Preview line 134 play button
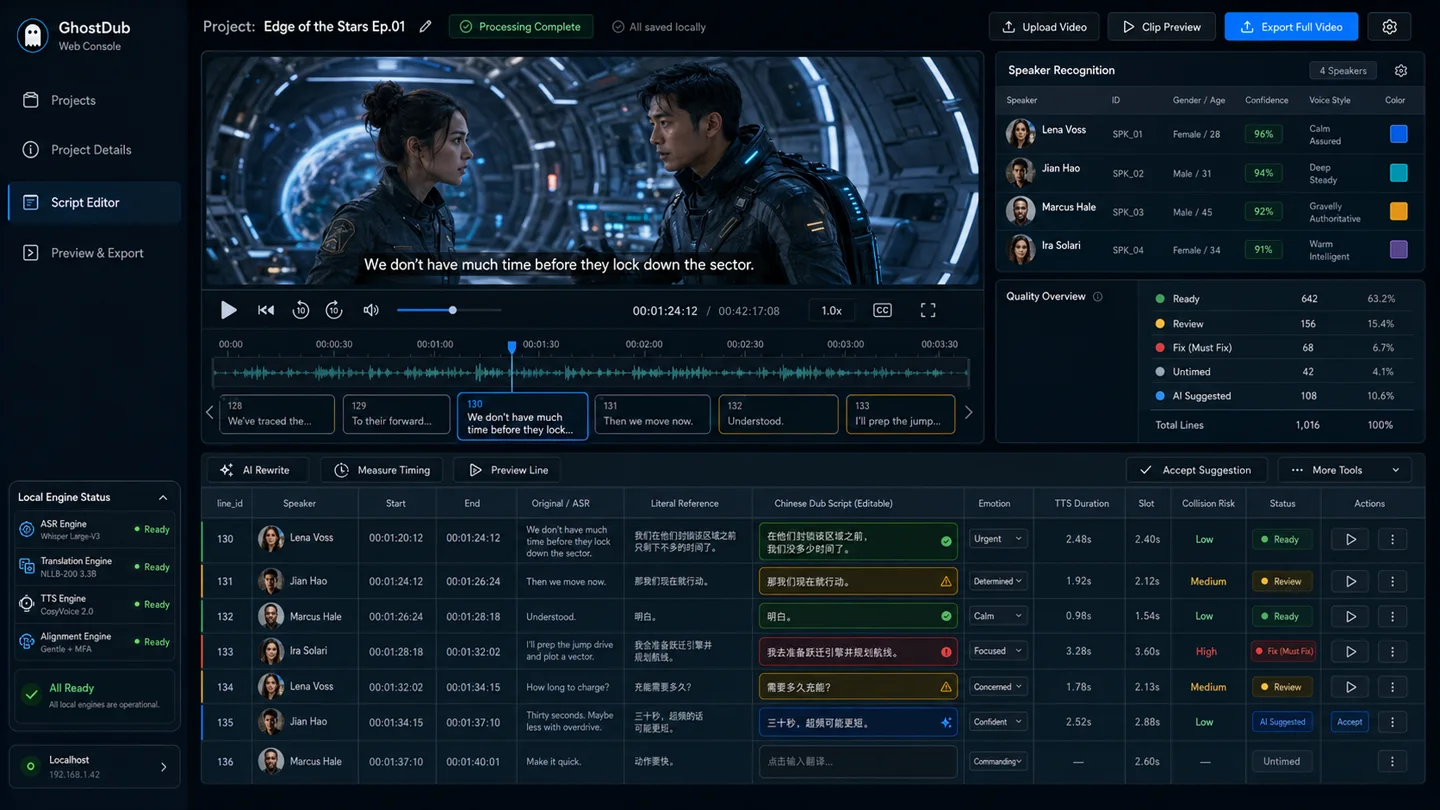This screenshot has width=1440, height=810. click(1351, 687)
